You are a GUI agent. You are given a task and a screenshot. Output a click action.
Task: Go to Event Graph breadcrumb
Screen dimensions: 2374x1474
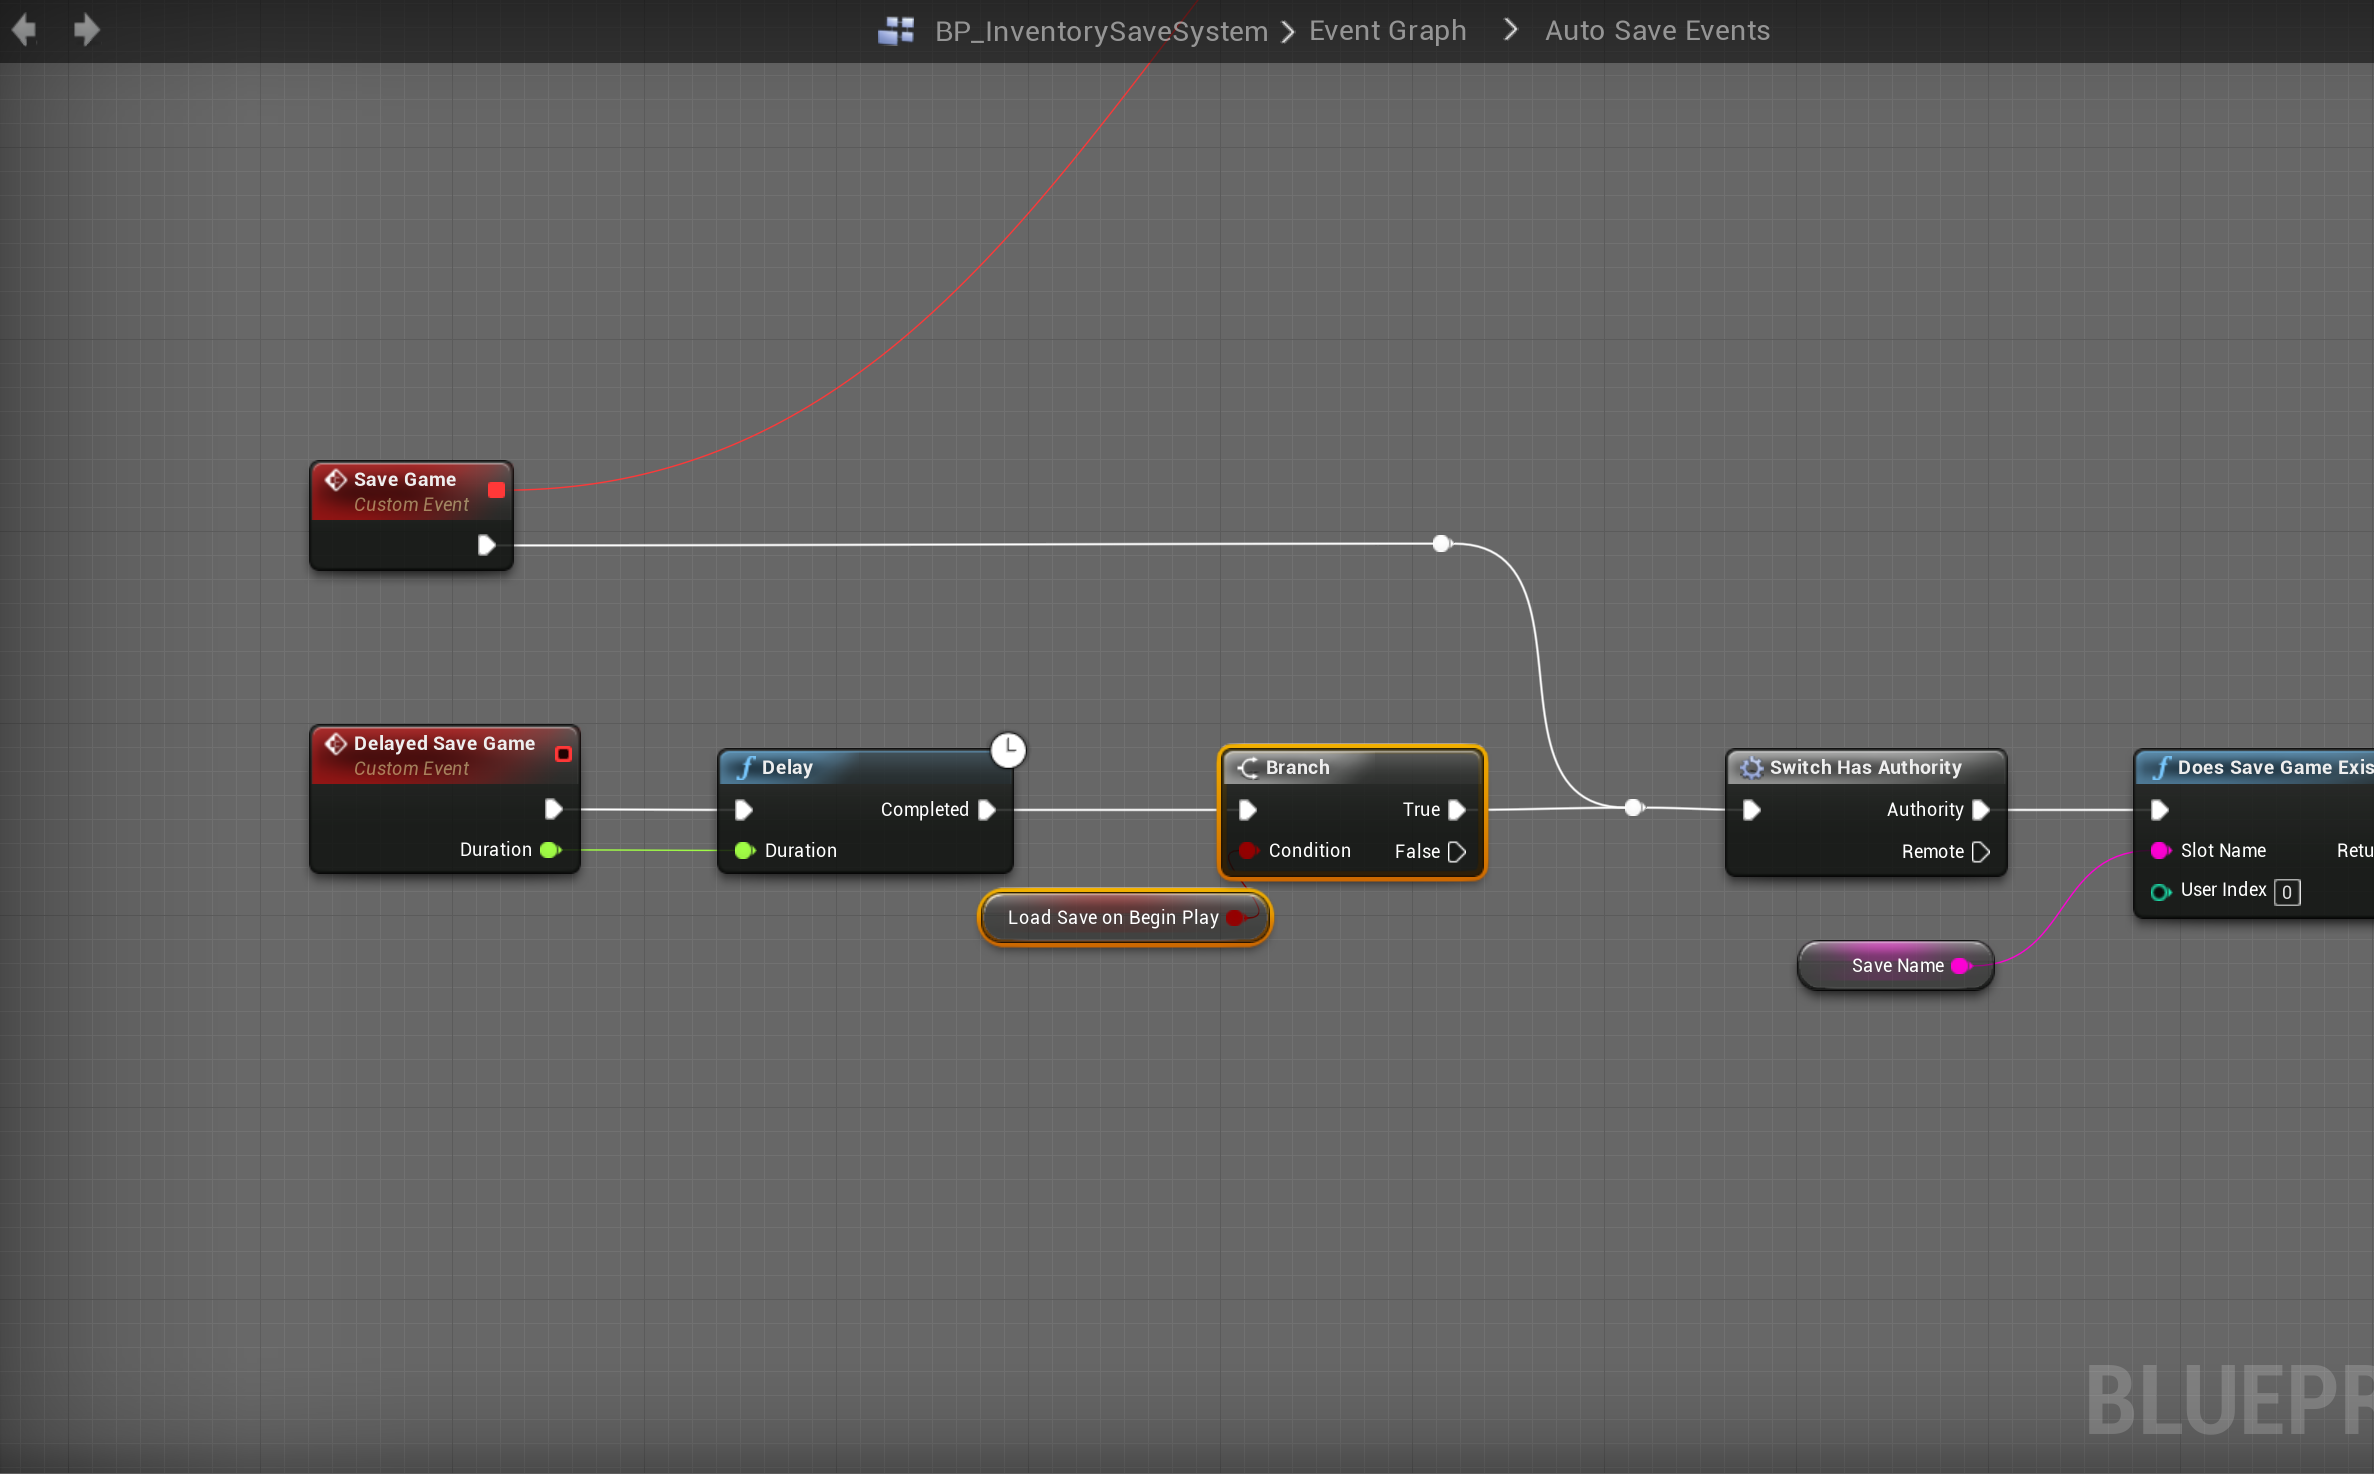pyautogui.click(x=1387, y=31)
